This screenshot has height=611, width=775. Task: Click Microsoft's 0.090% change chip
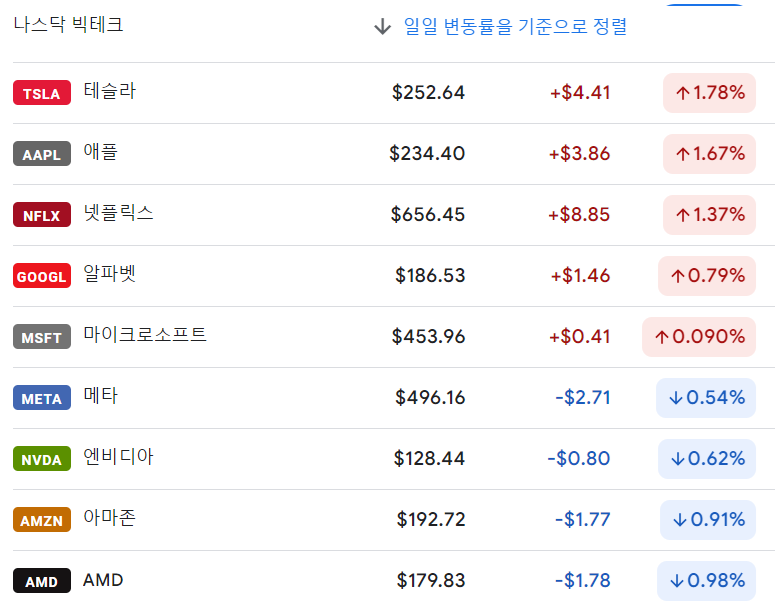pos(699,337)
